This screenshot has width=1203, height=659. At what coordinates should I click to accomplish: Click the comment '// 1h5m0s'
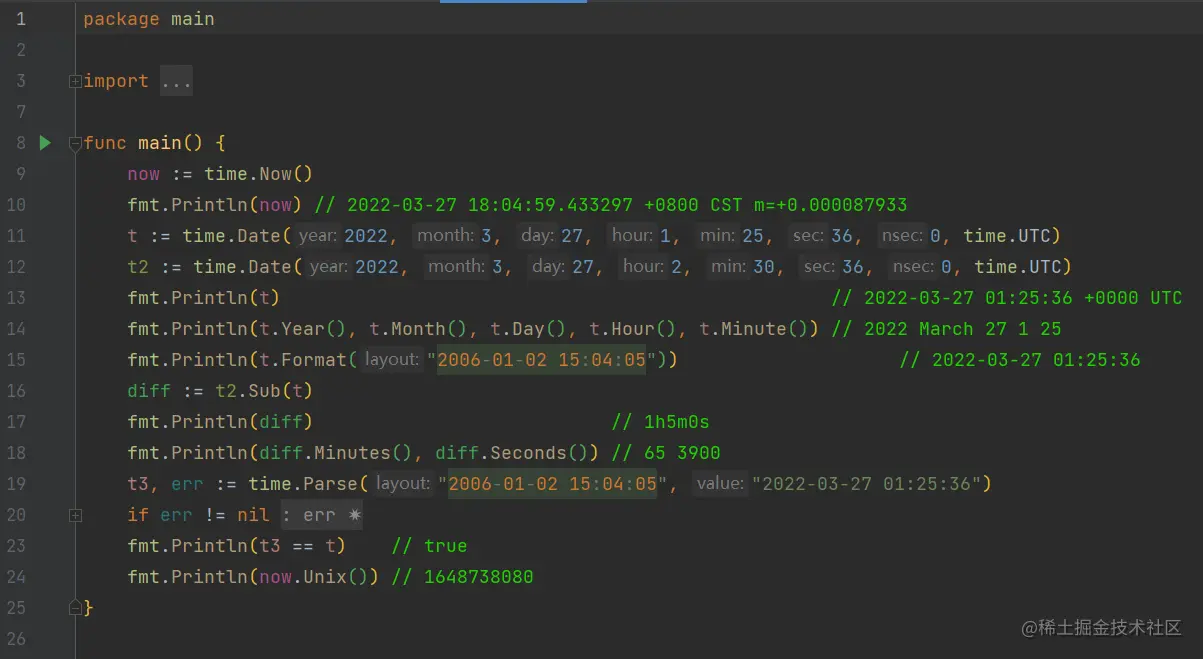click(660, 422)
